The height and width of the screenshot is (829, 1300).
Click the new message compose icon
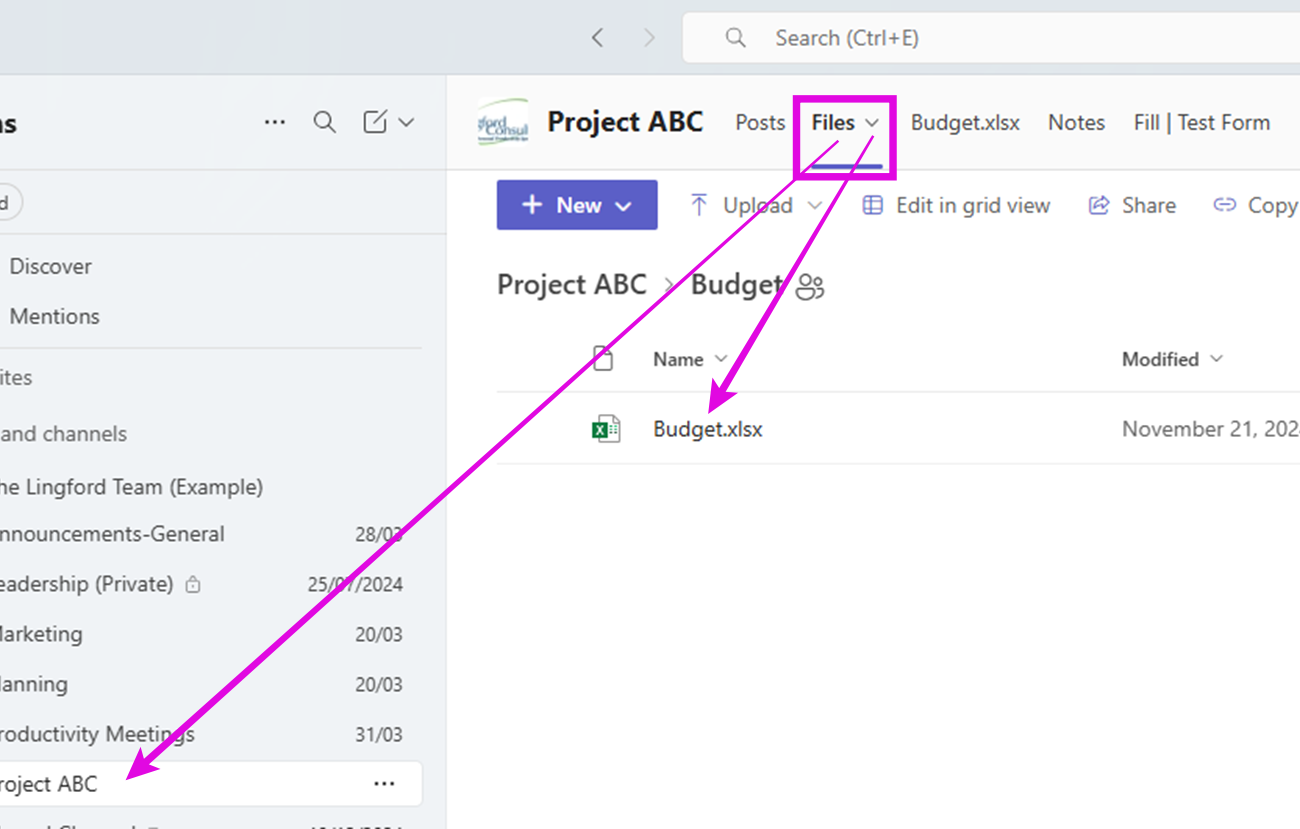pos(375,122)
